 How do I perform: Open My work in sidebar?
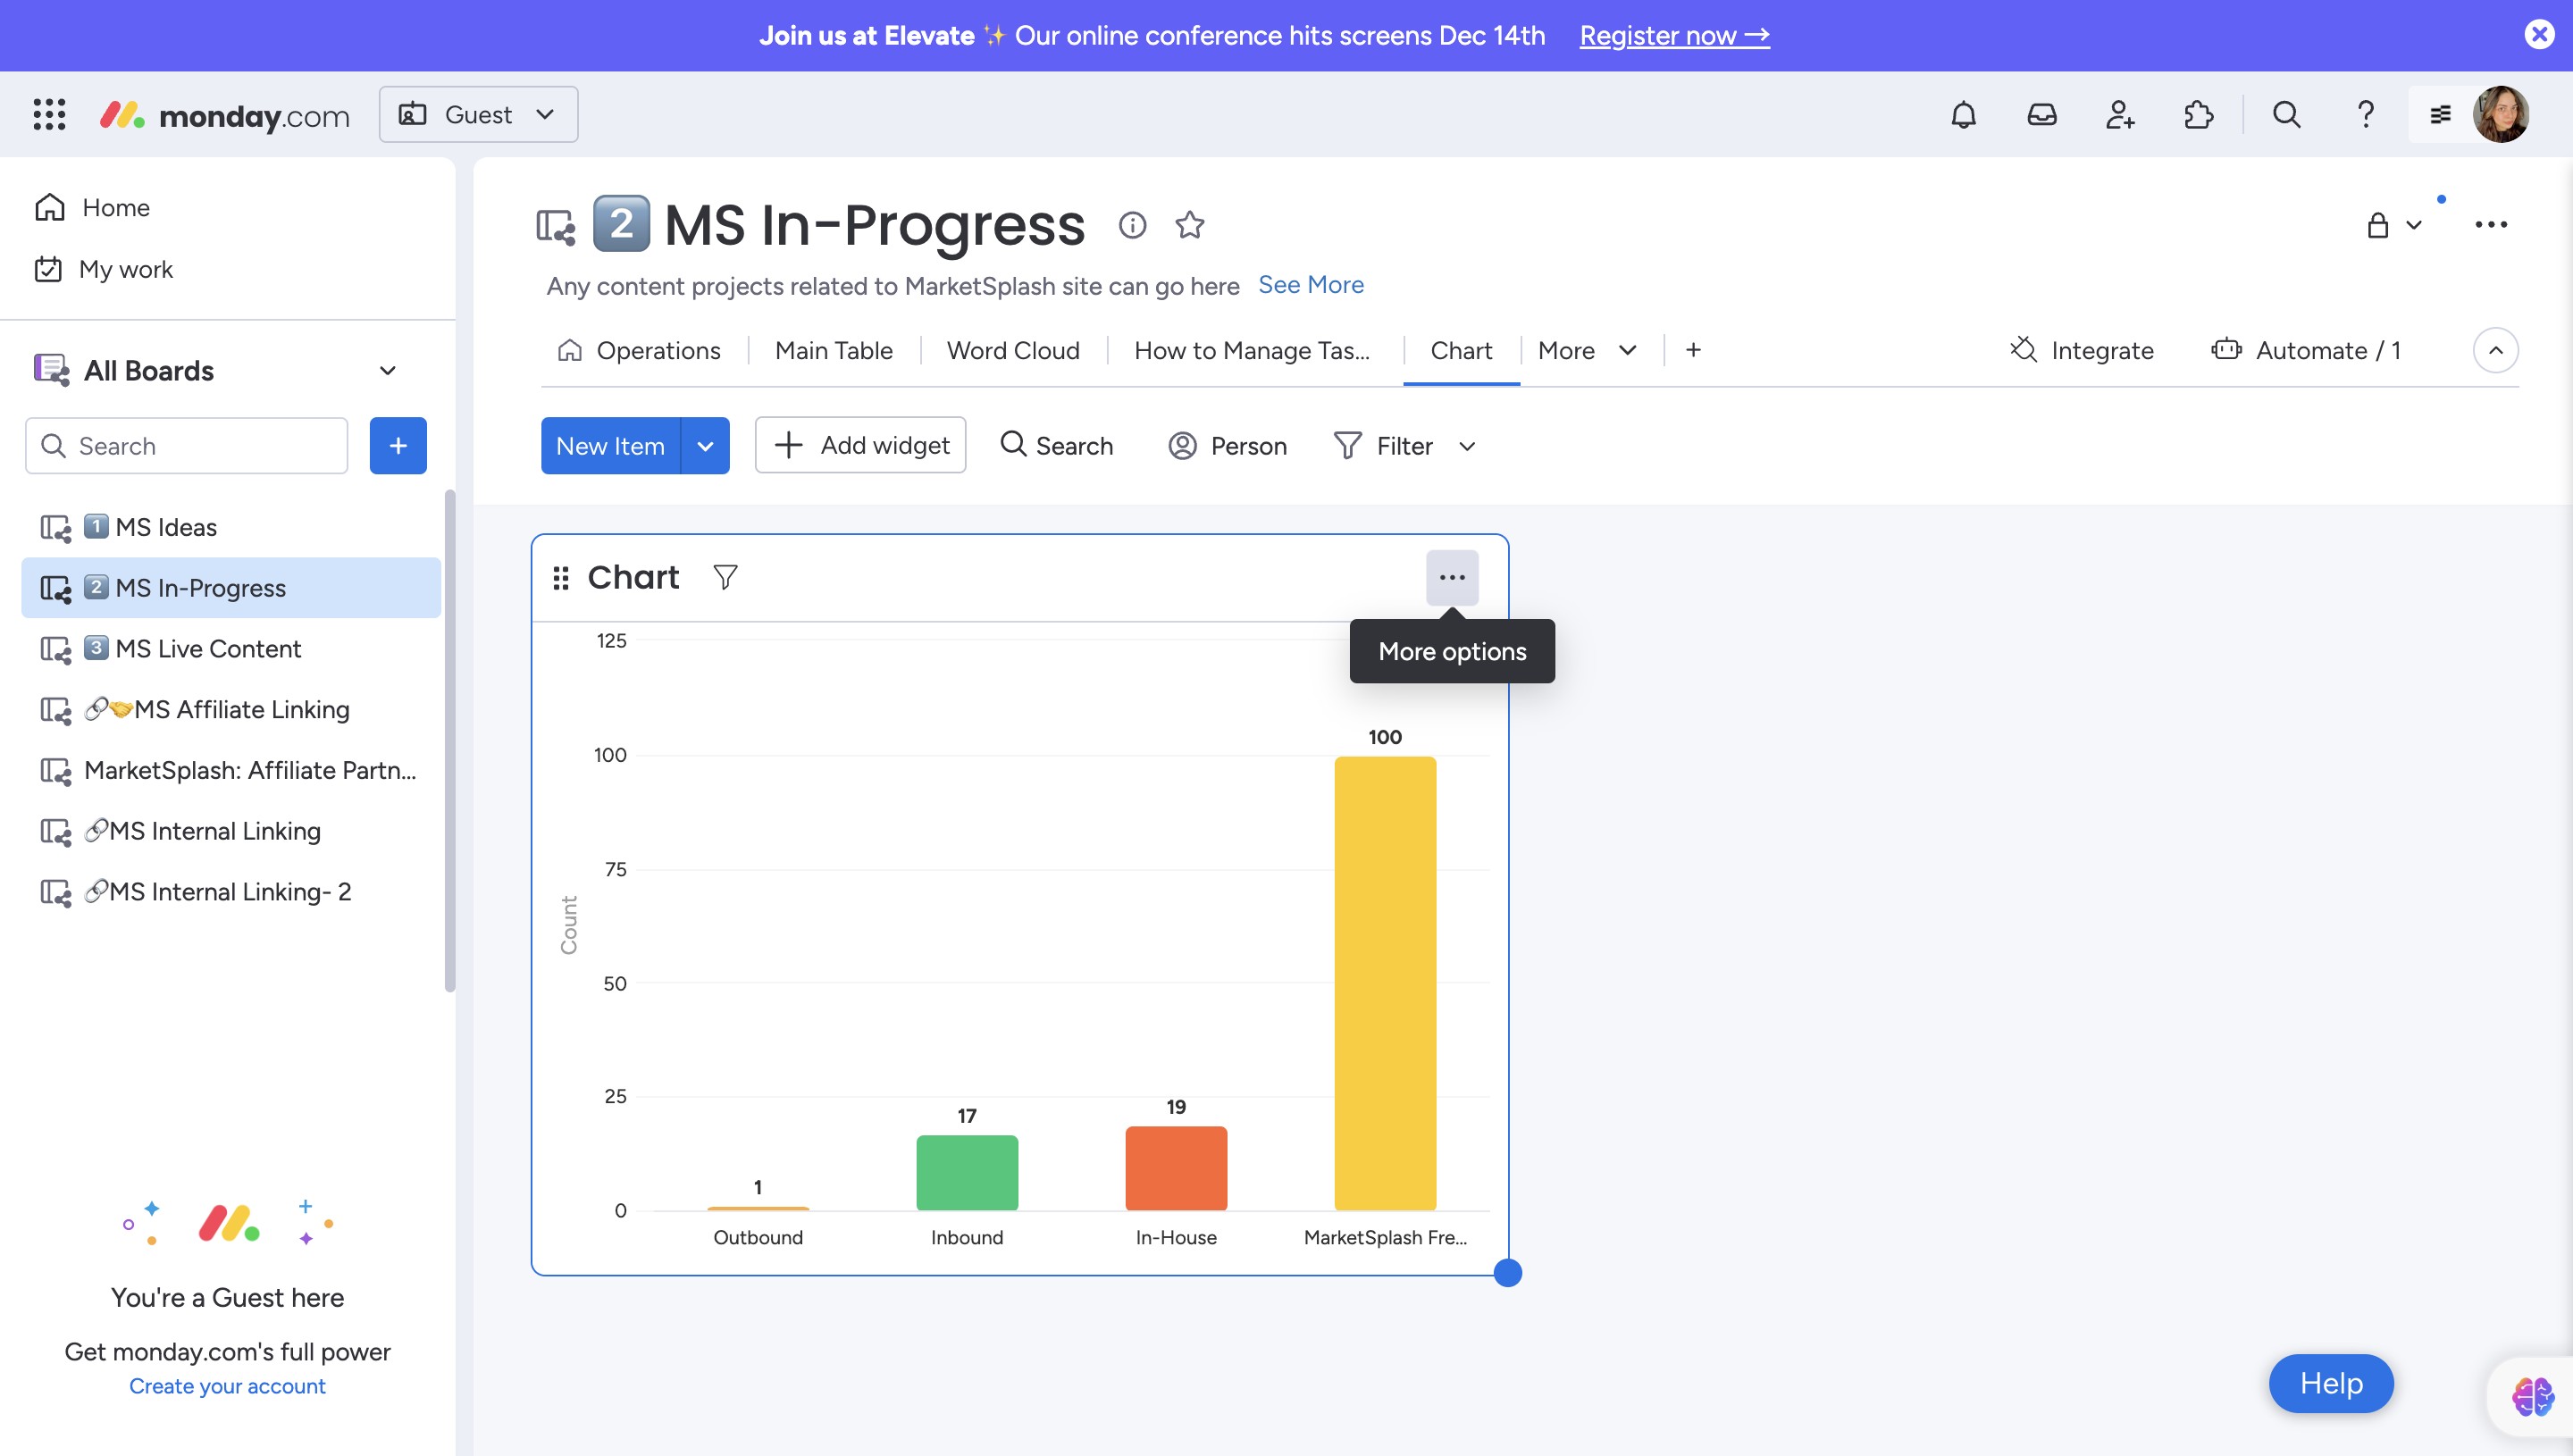(x=104, y=269)
